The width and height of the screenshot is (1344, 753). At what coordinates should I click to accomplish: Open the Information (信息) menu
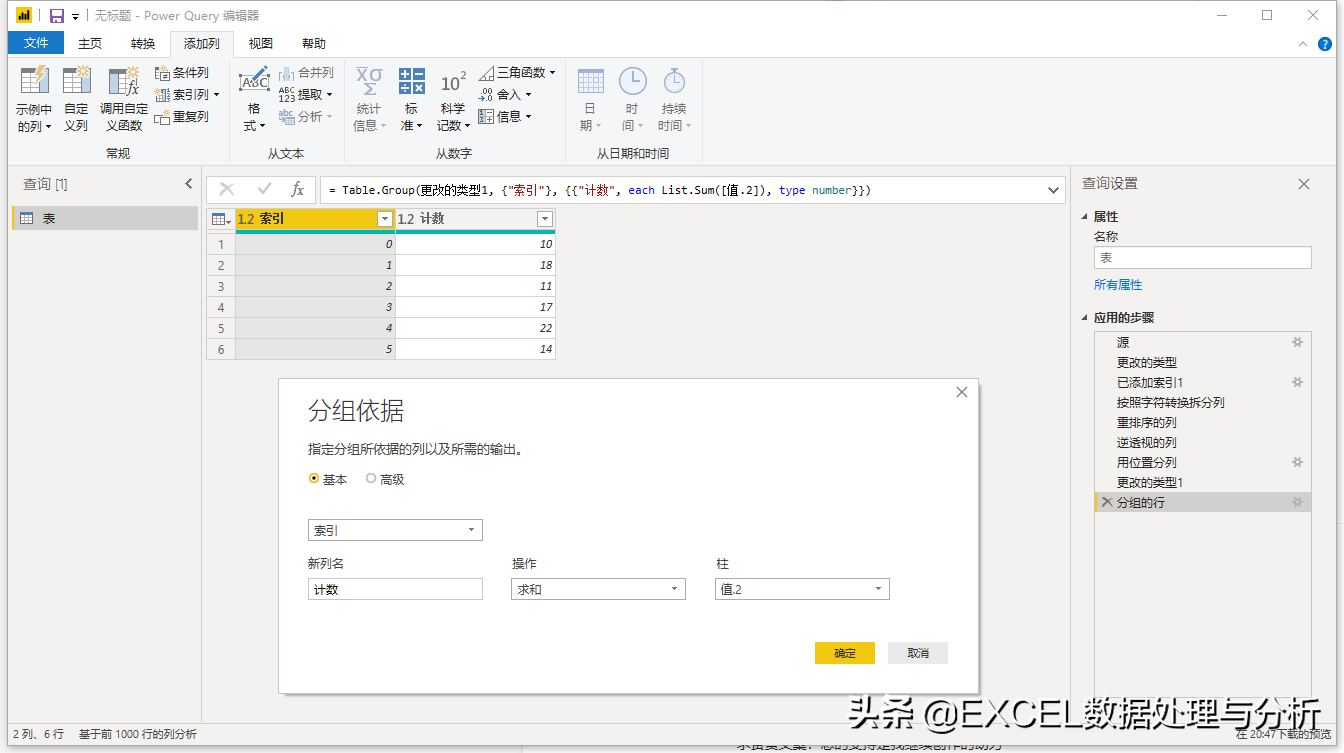[x=505, y=117]
